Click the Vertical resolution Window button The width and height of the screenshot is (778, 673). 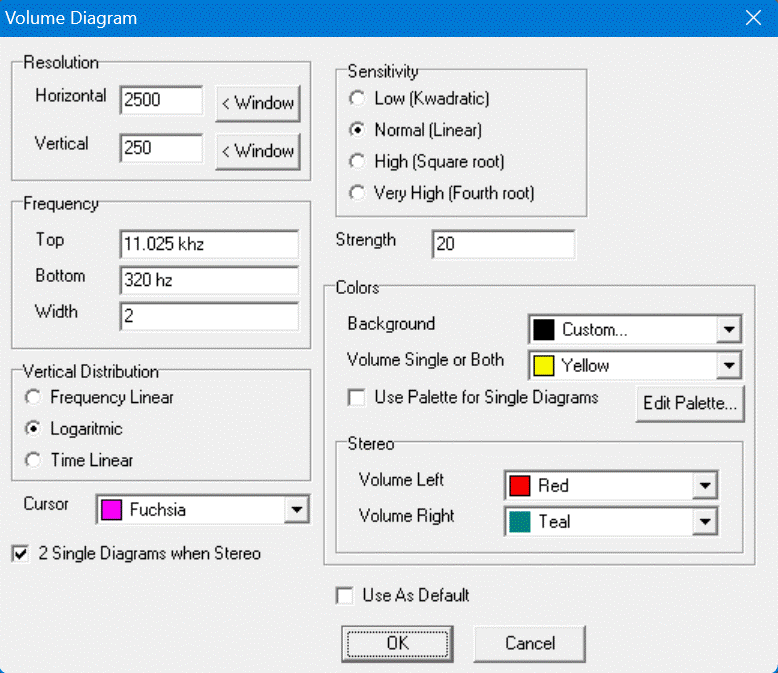click(x=257, y=151)
